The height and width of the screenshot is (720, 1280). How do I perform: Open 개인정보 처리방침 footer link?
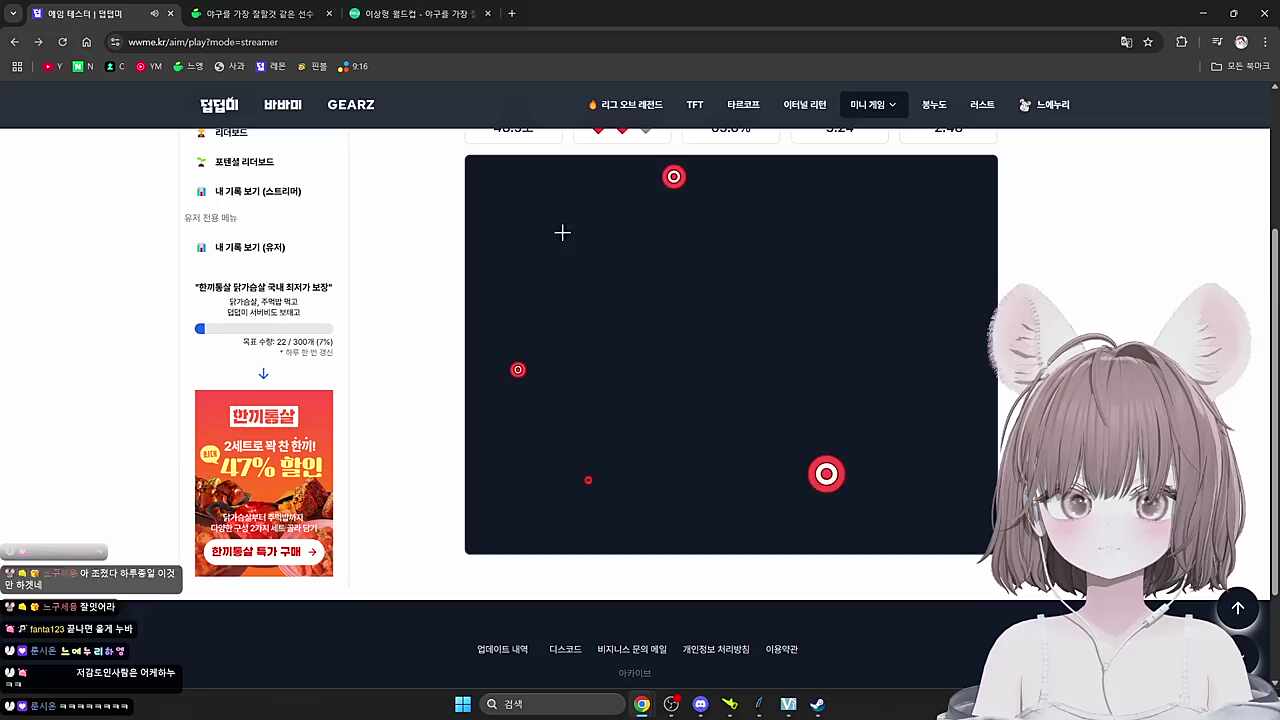click(716, 649)
